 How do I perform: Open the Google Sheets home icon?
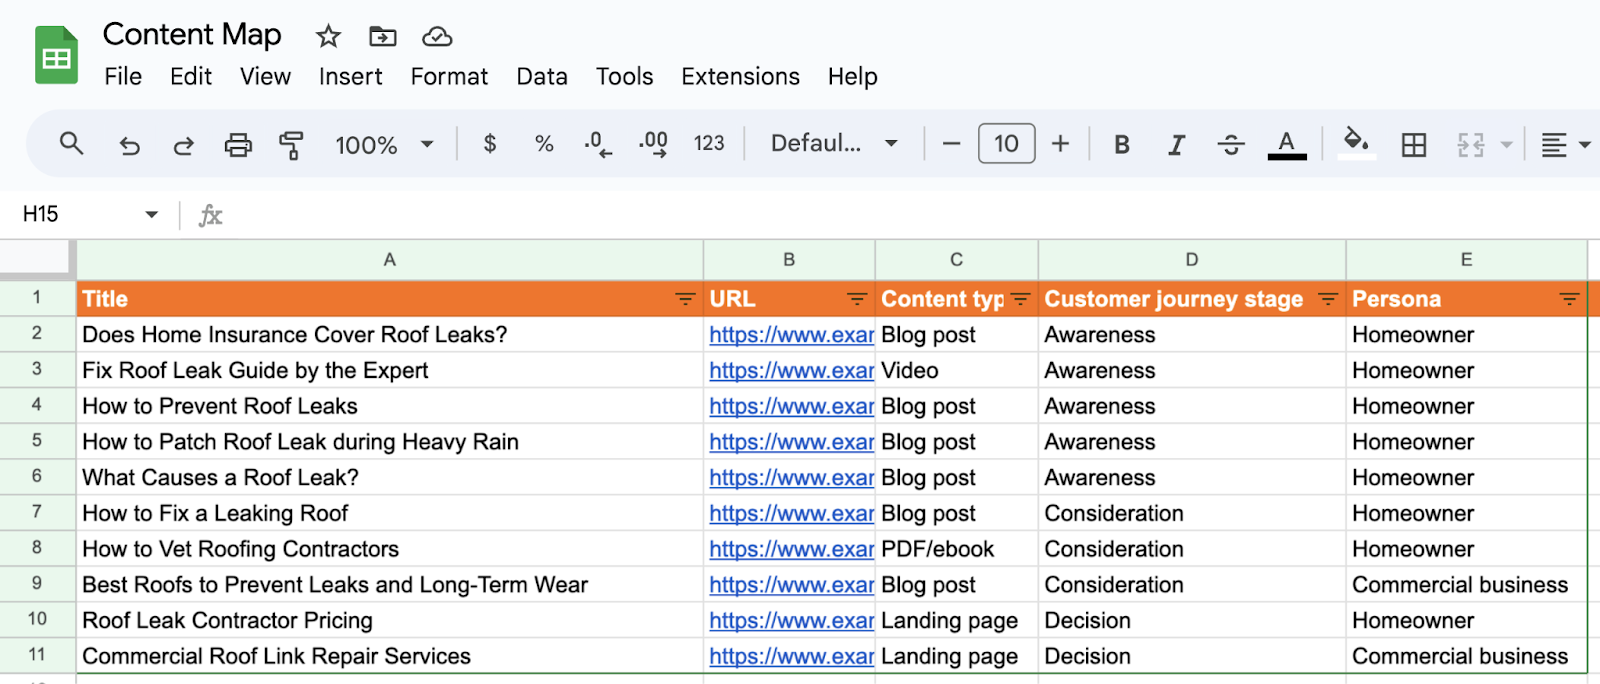(x=57, y=55)
